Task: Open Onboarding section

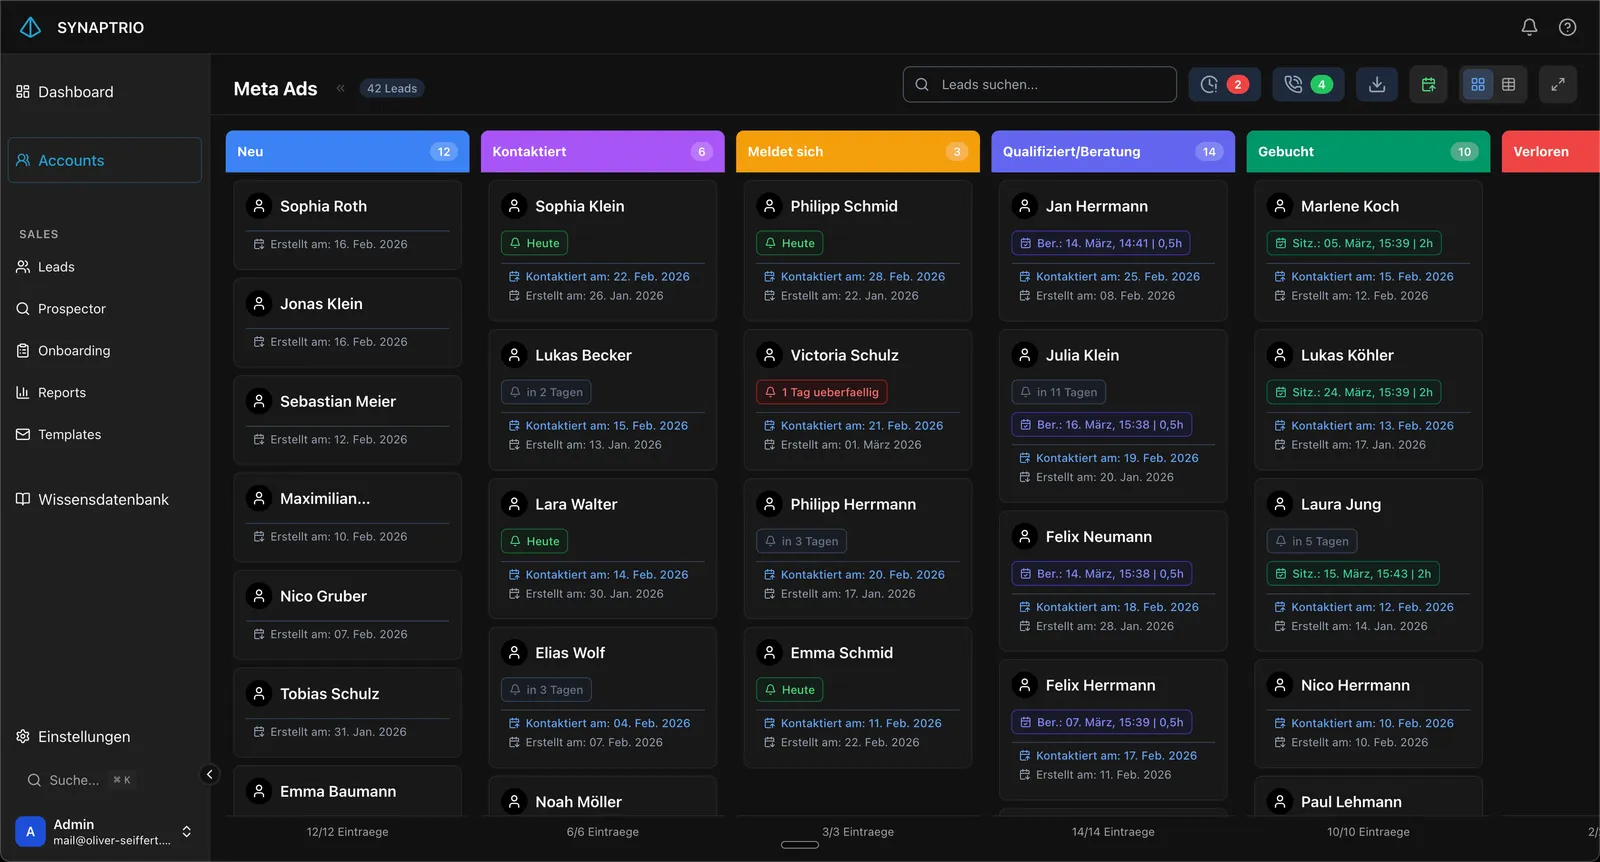Action: click(x=104, y=351)
